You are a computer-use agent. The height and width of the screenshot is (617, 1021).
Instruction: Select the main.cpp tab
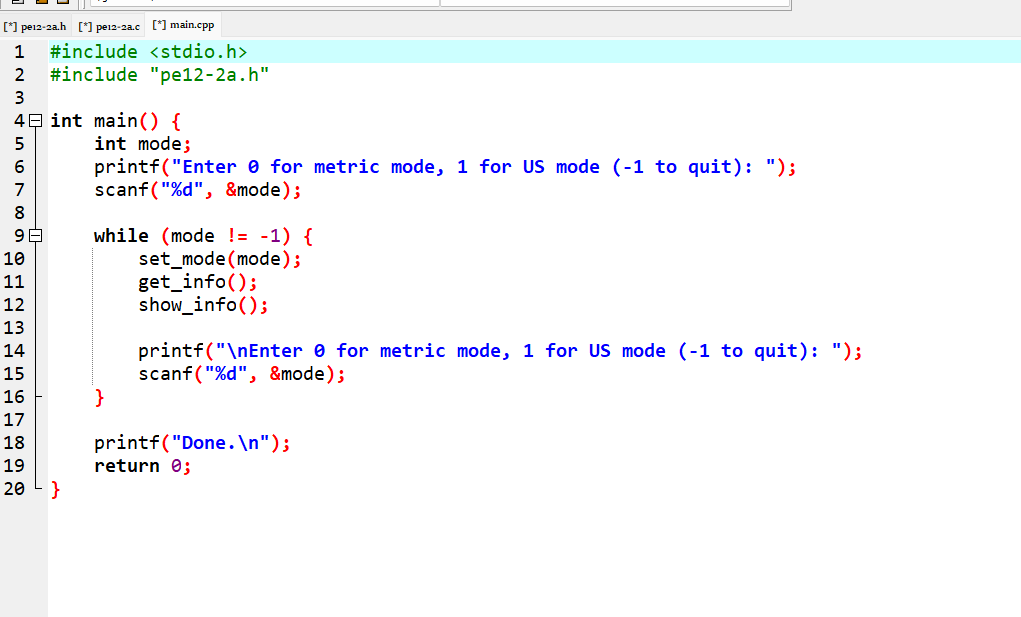pos(183,25)
